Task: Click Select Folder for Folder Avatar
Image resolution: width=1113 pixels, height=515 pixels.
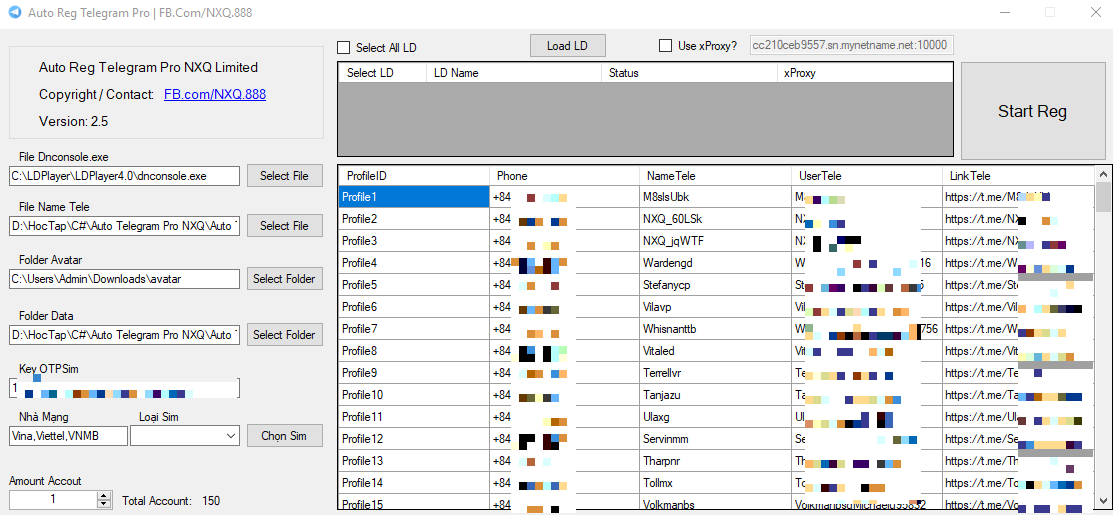Action: 284,279
